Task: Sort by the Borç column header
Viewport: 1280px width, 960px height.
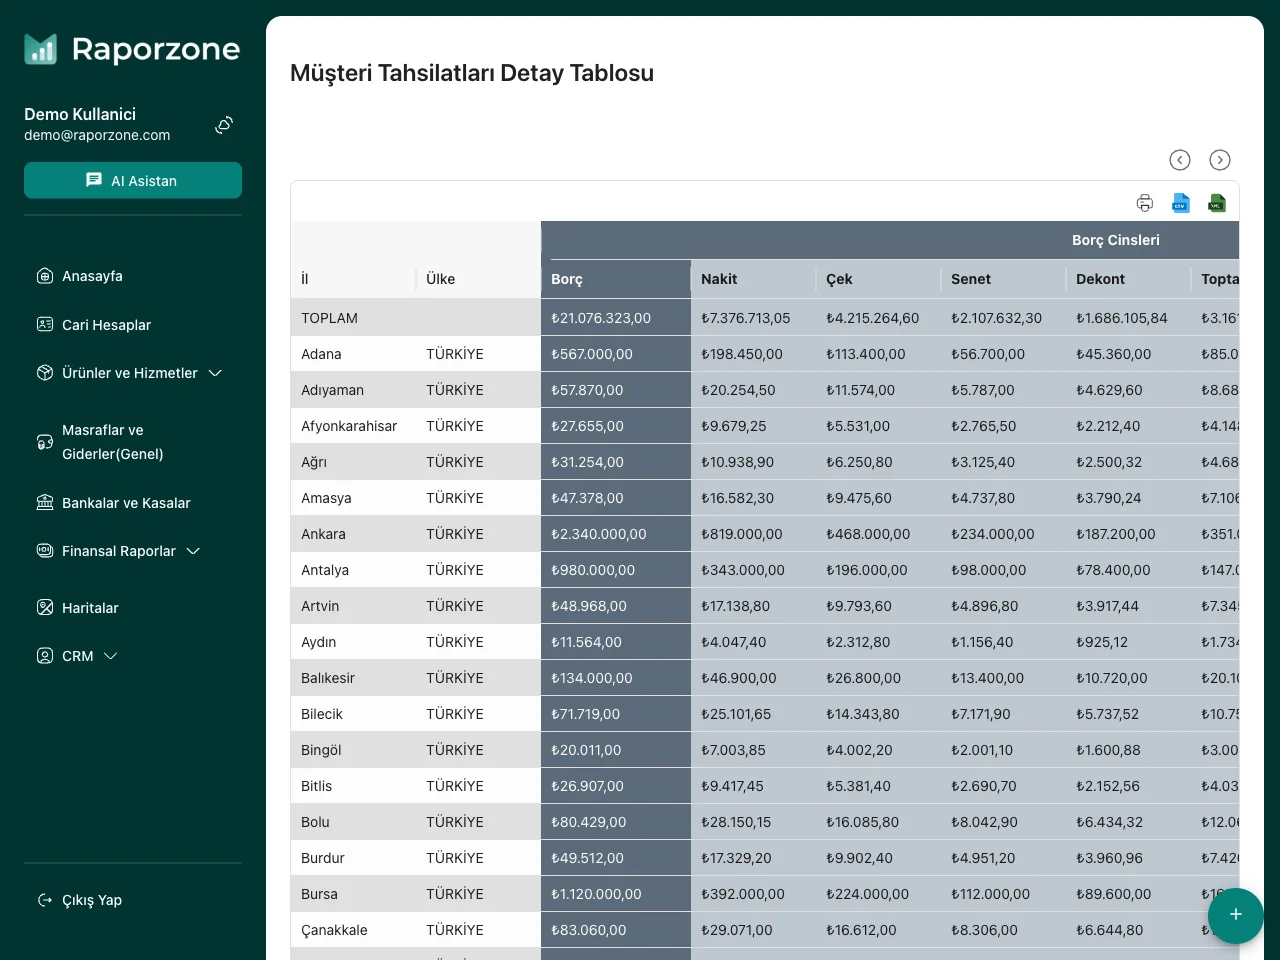Action: point(567,279)
